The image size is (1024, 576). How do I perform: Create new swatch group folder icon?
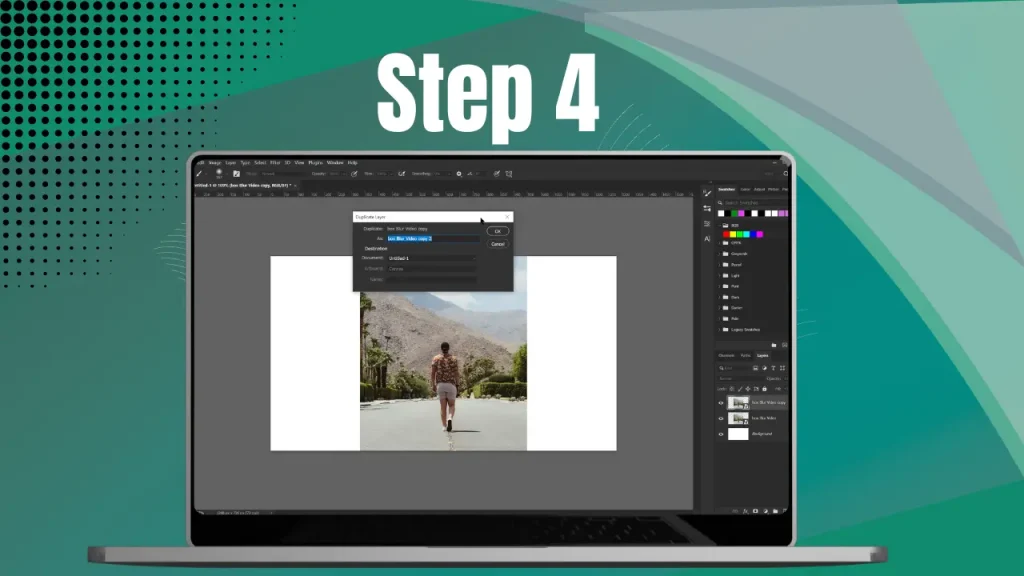point(774,345)
